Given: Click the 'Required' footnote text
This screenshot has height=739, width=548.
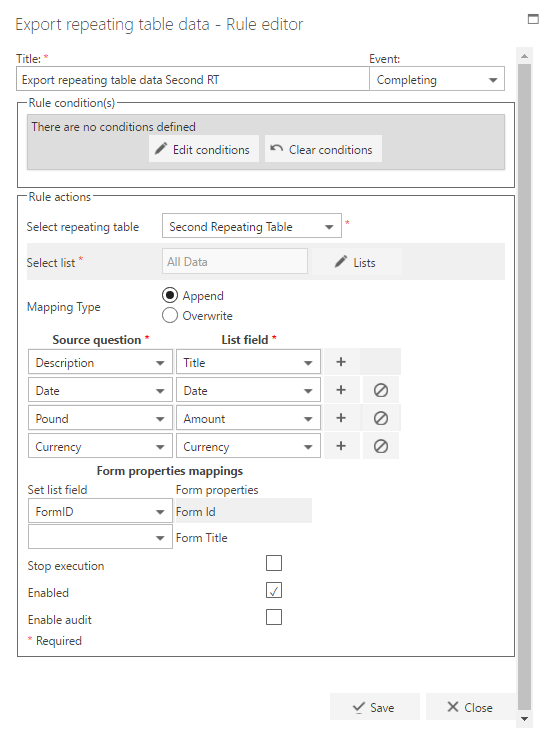Looking at the screenshot, I should coord(59,640).
